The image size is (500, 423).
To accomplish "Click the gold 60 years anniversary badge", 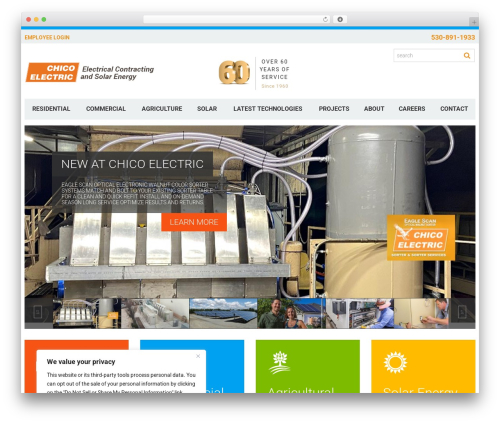I will [x=234, y=72].
